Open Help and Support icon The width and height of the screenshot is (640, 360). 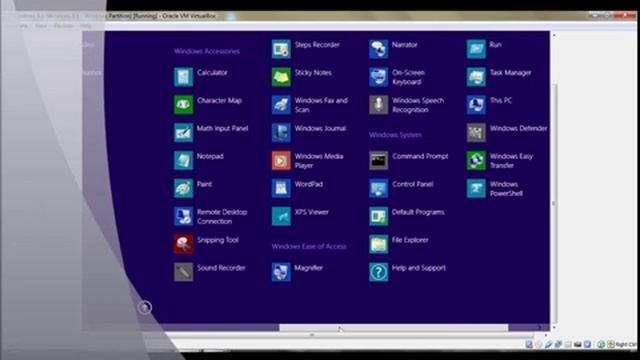(x=378, y=272)
